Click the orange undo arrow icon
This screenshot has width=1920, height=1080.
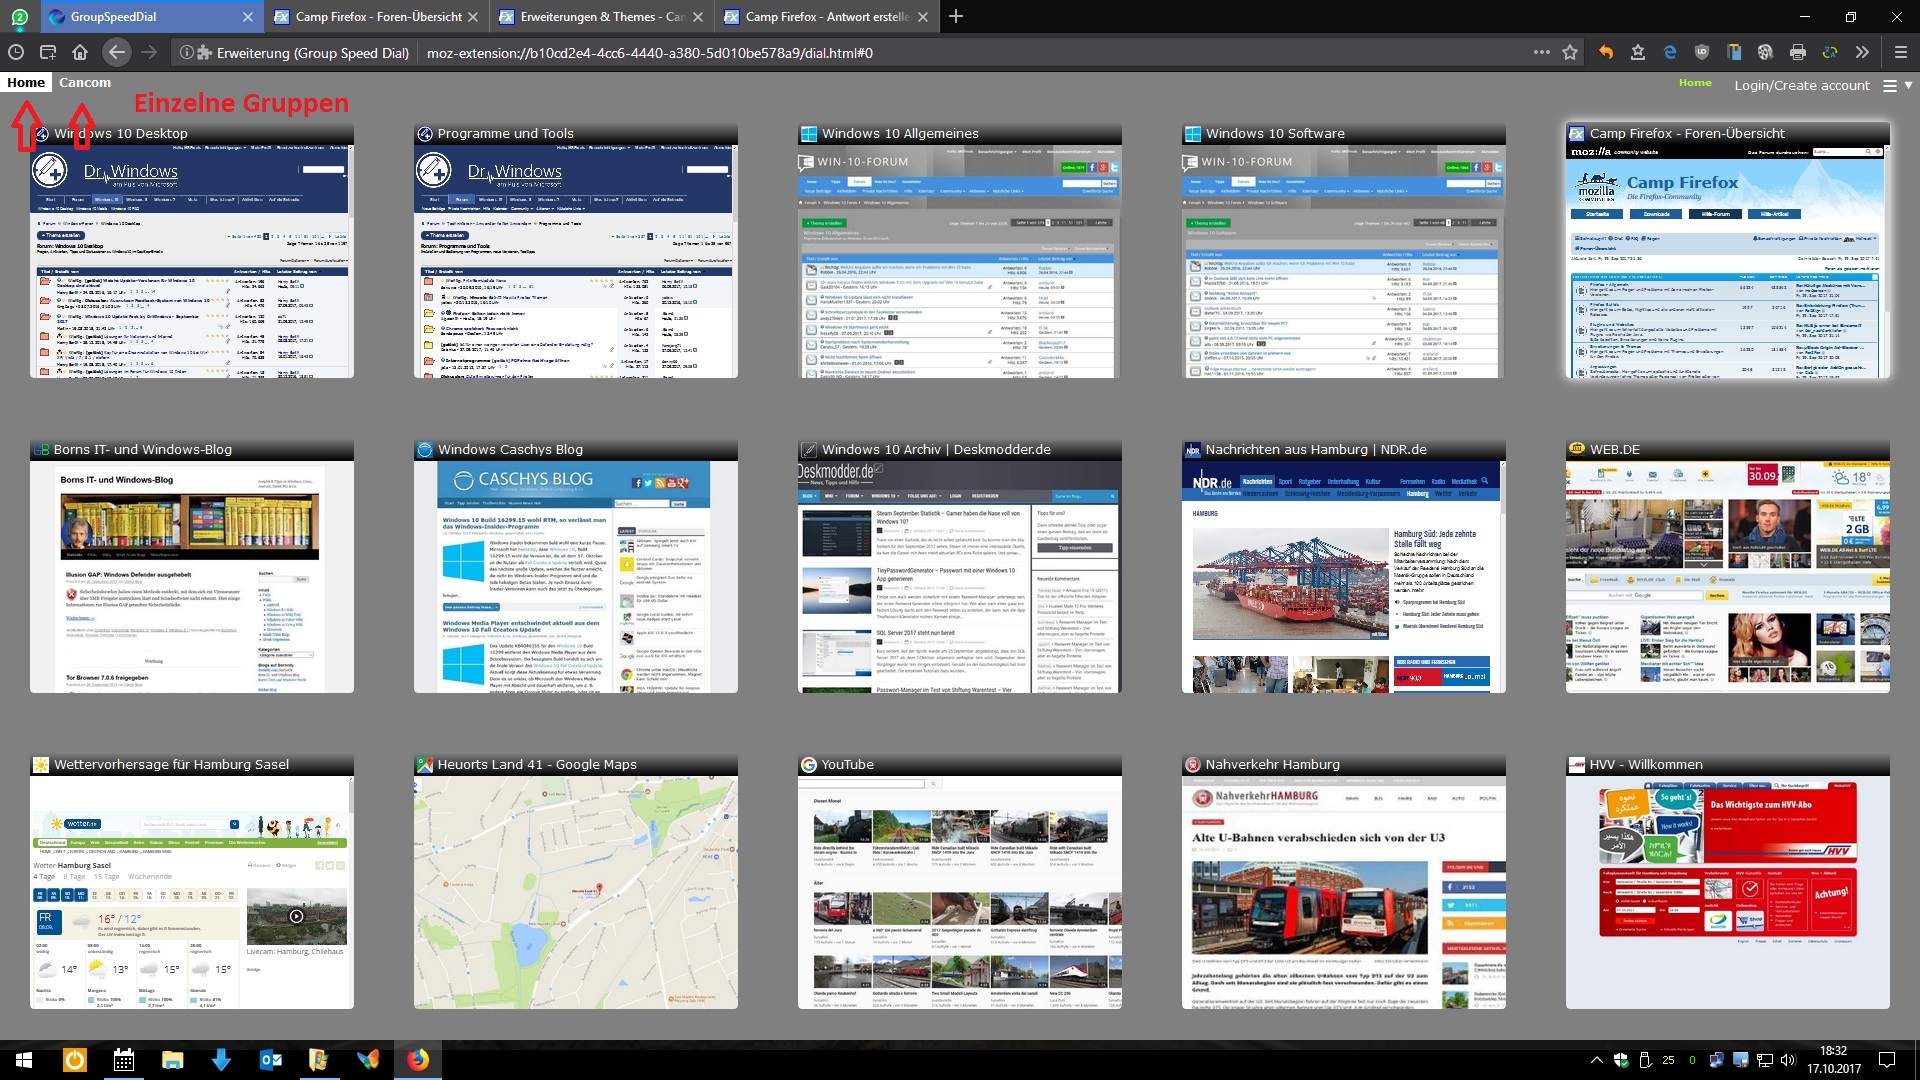(1606, 52)
